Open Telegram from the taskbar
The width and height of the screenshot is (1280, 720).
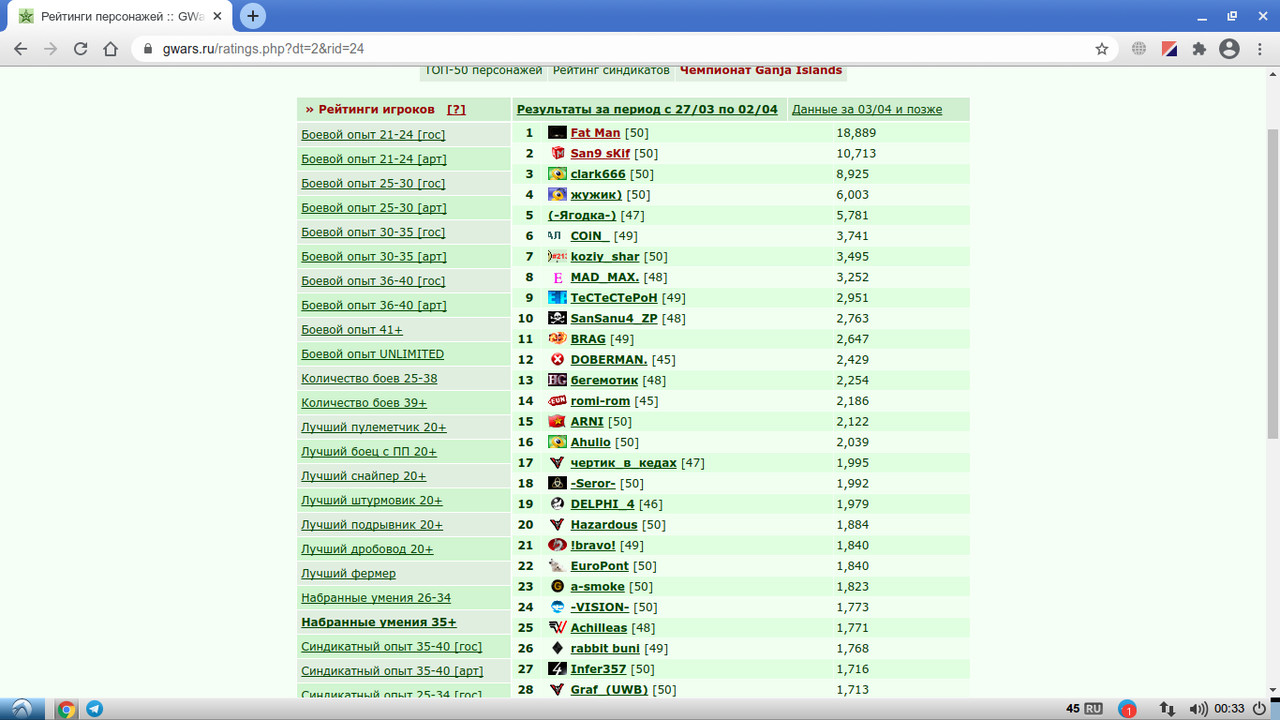tap(95, 709)
